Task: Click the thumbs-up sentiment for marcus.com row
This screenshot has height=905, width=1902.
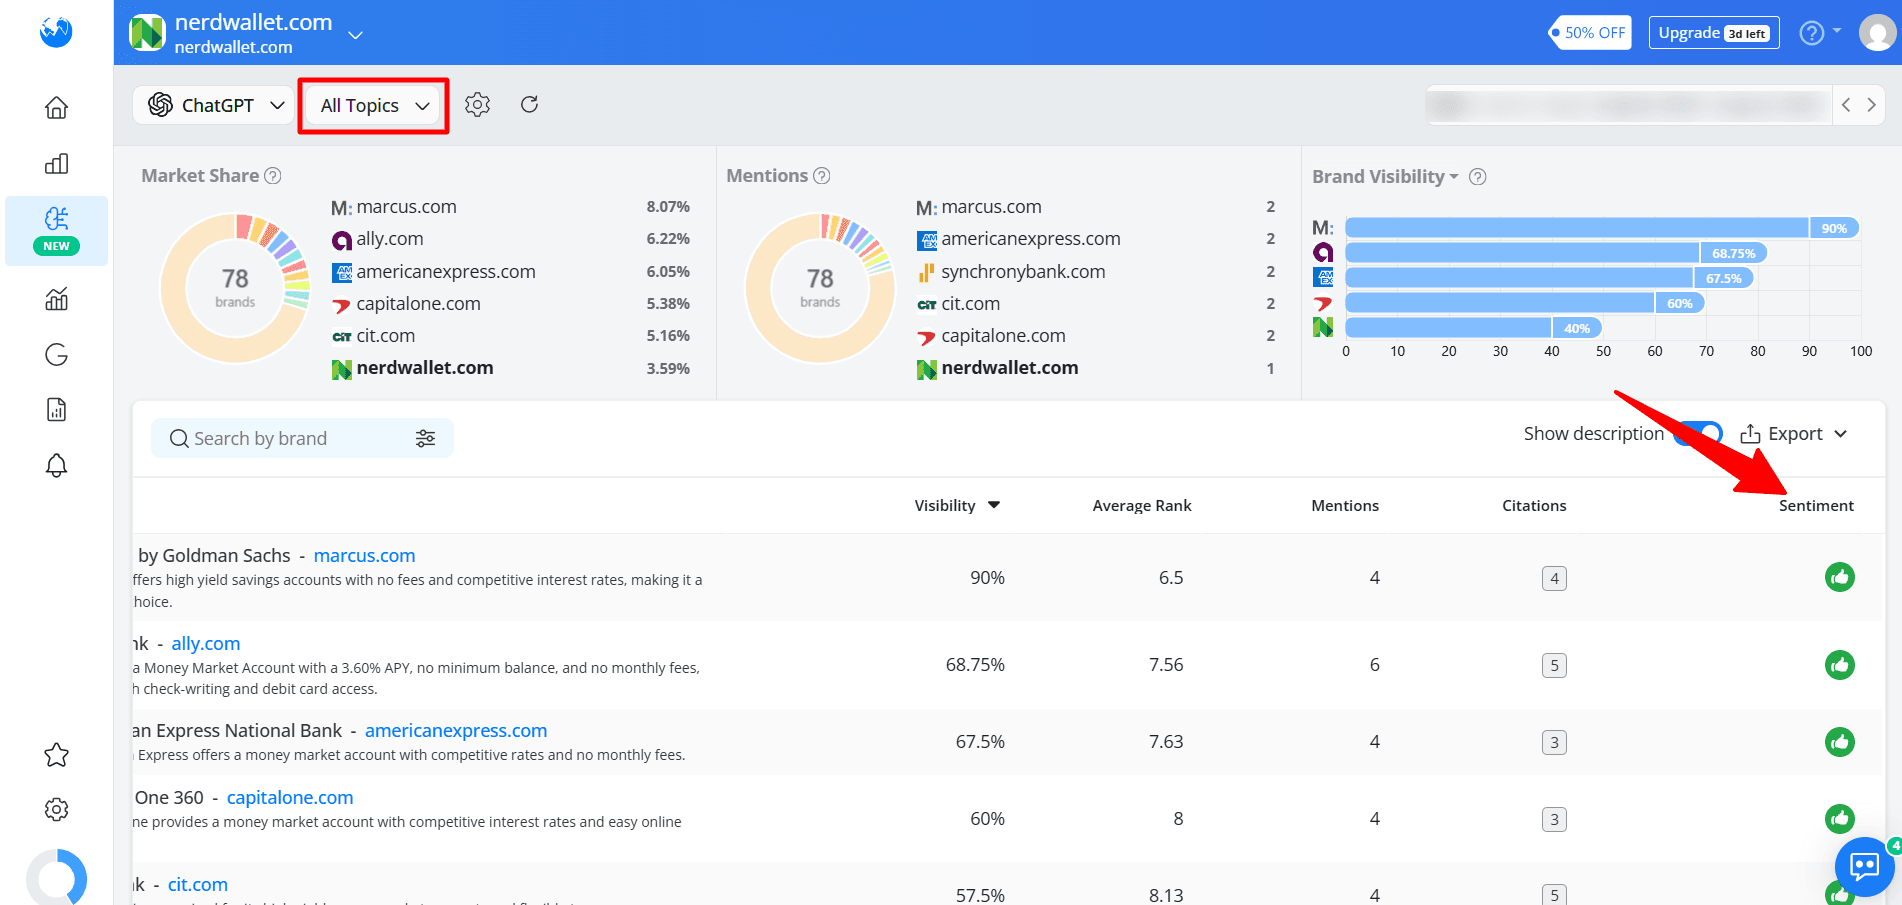Action: coord(1839,578)
